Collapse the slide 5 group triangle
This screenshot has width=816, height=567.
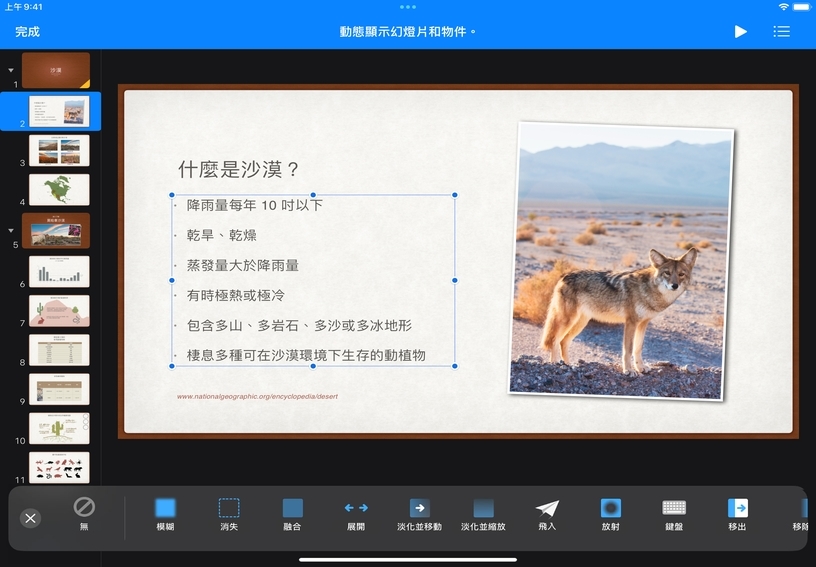tap(11, 230)
